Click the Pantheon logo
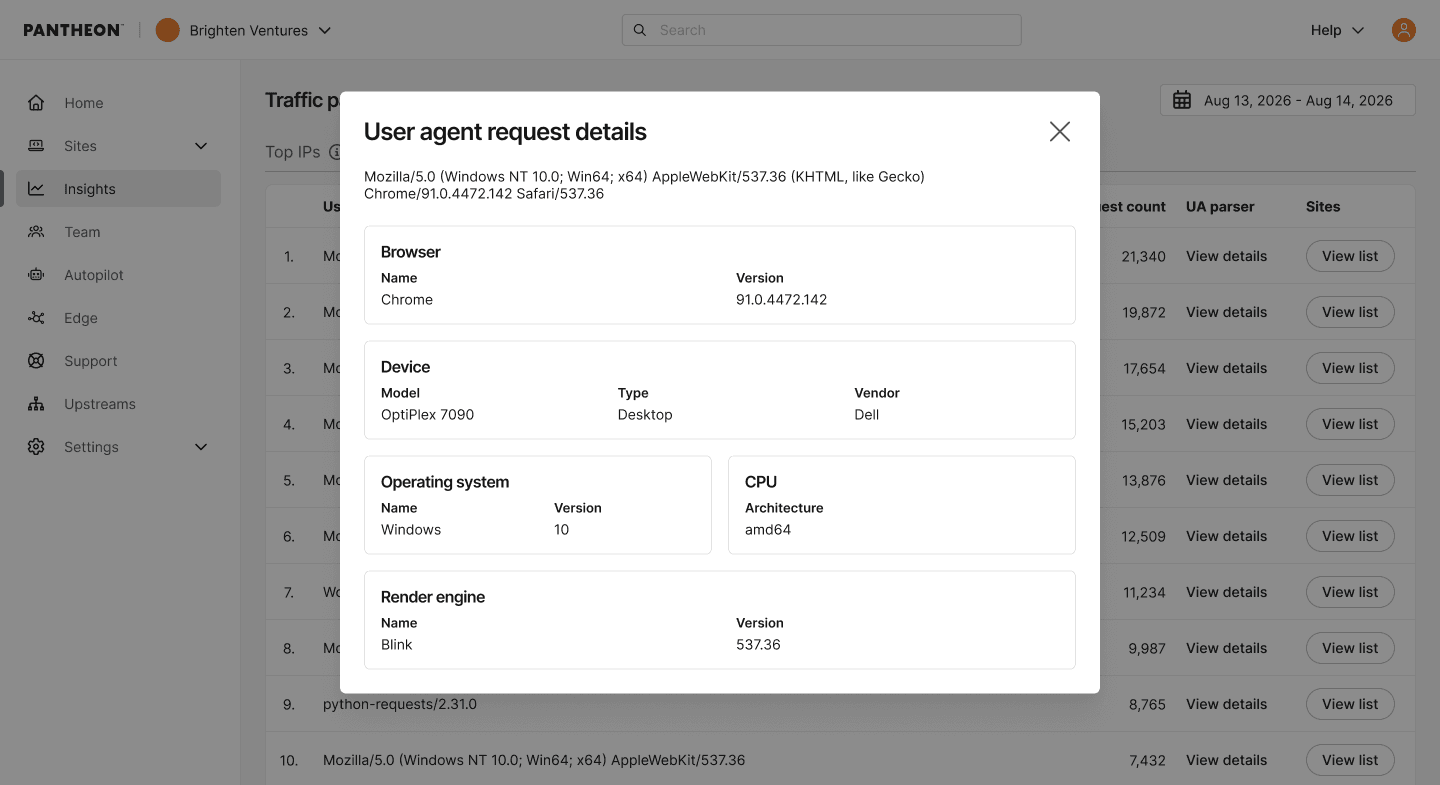 pos(73,30)
